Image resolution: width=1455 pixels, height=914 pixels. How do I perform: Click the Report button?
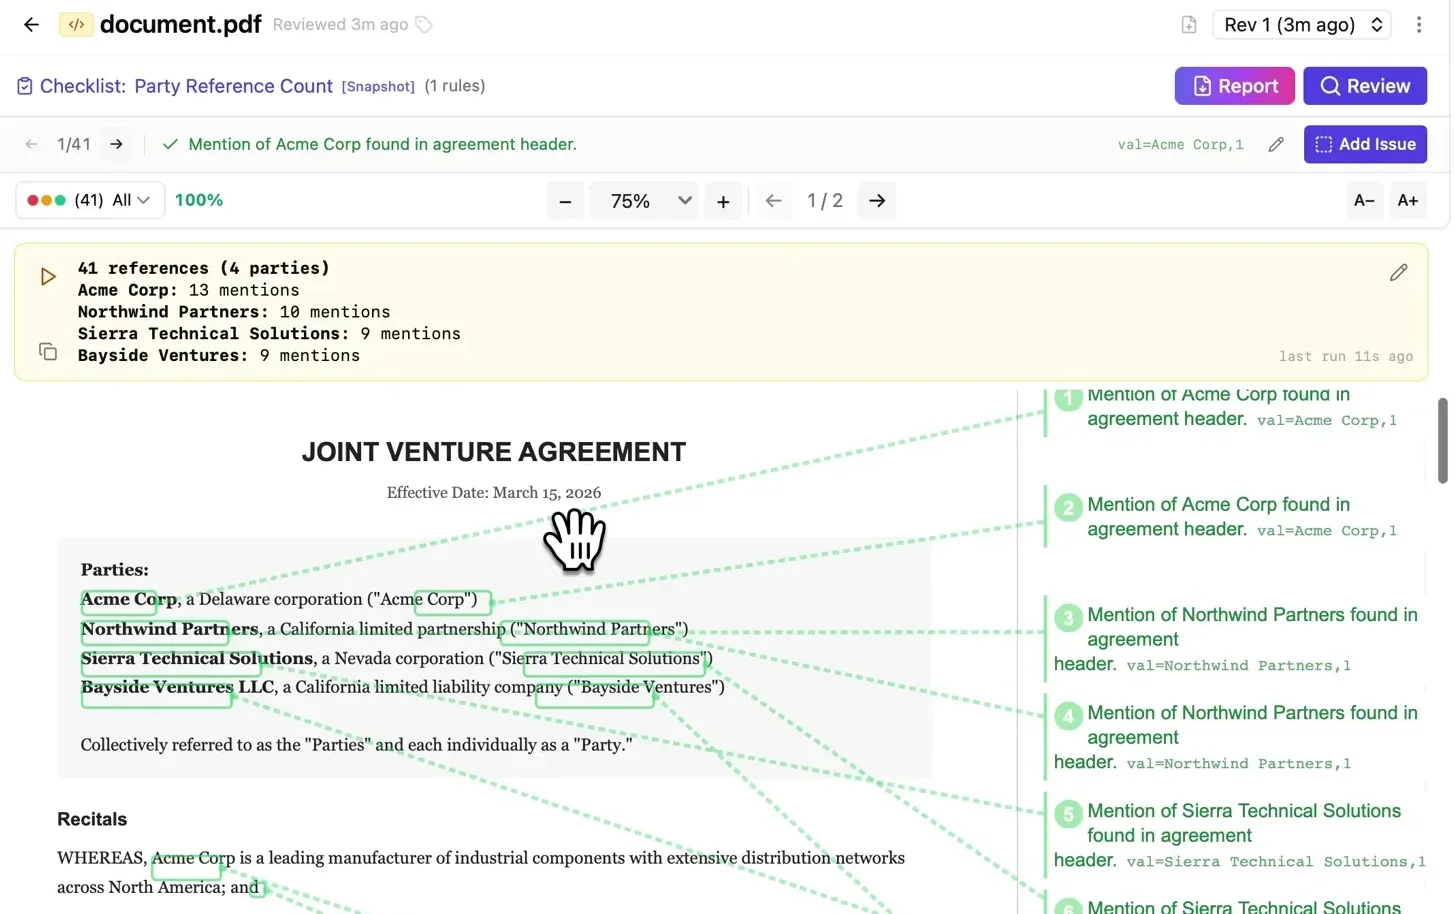click(x=1234, y=86)
